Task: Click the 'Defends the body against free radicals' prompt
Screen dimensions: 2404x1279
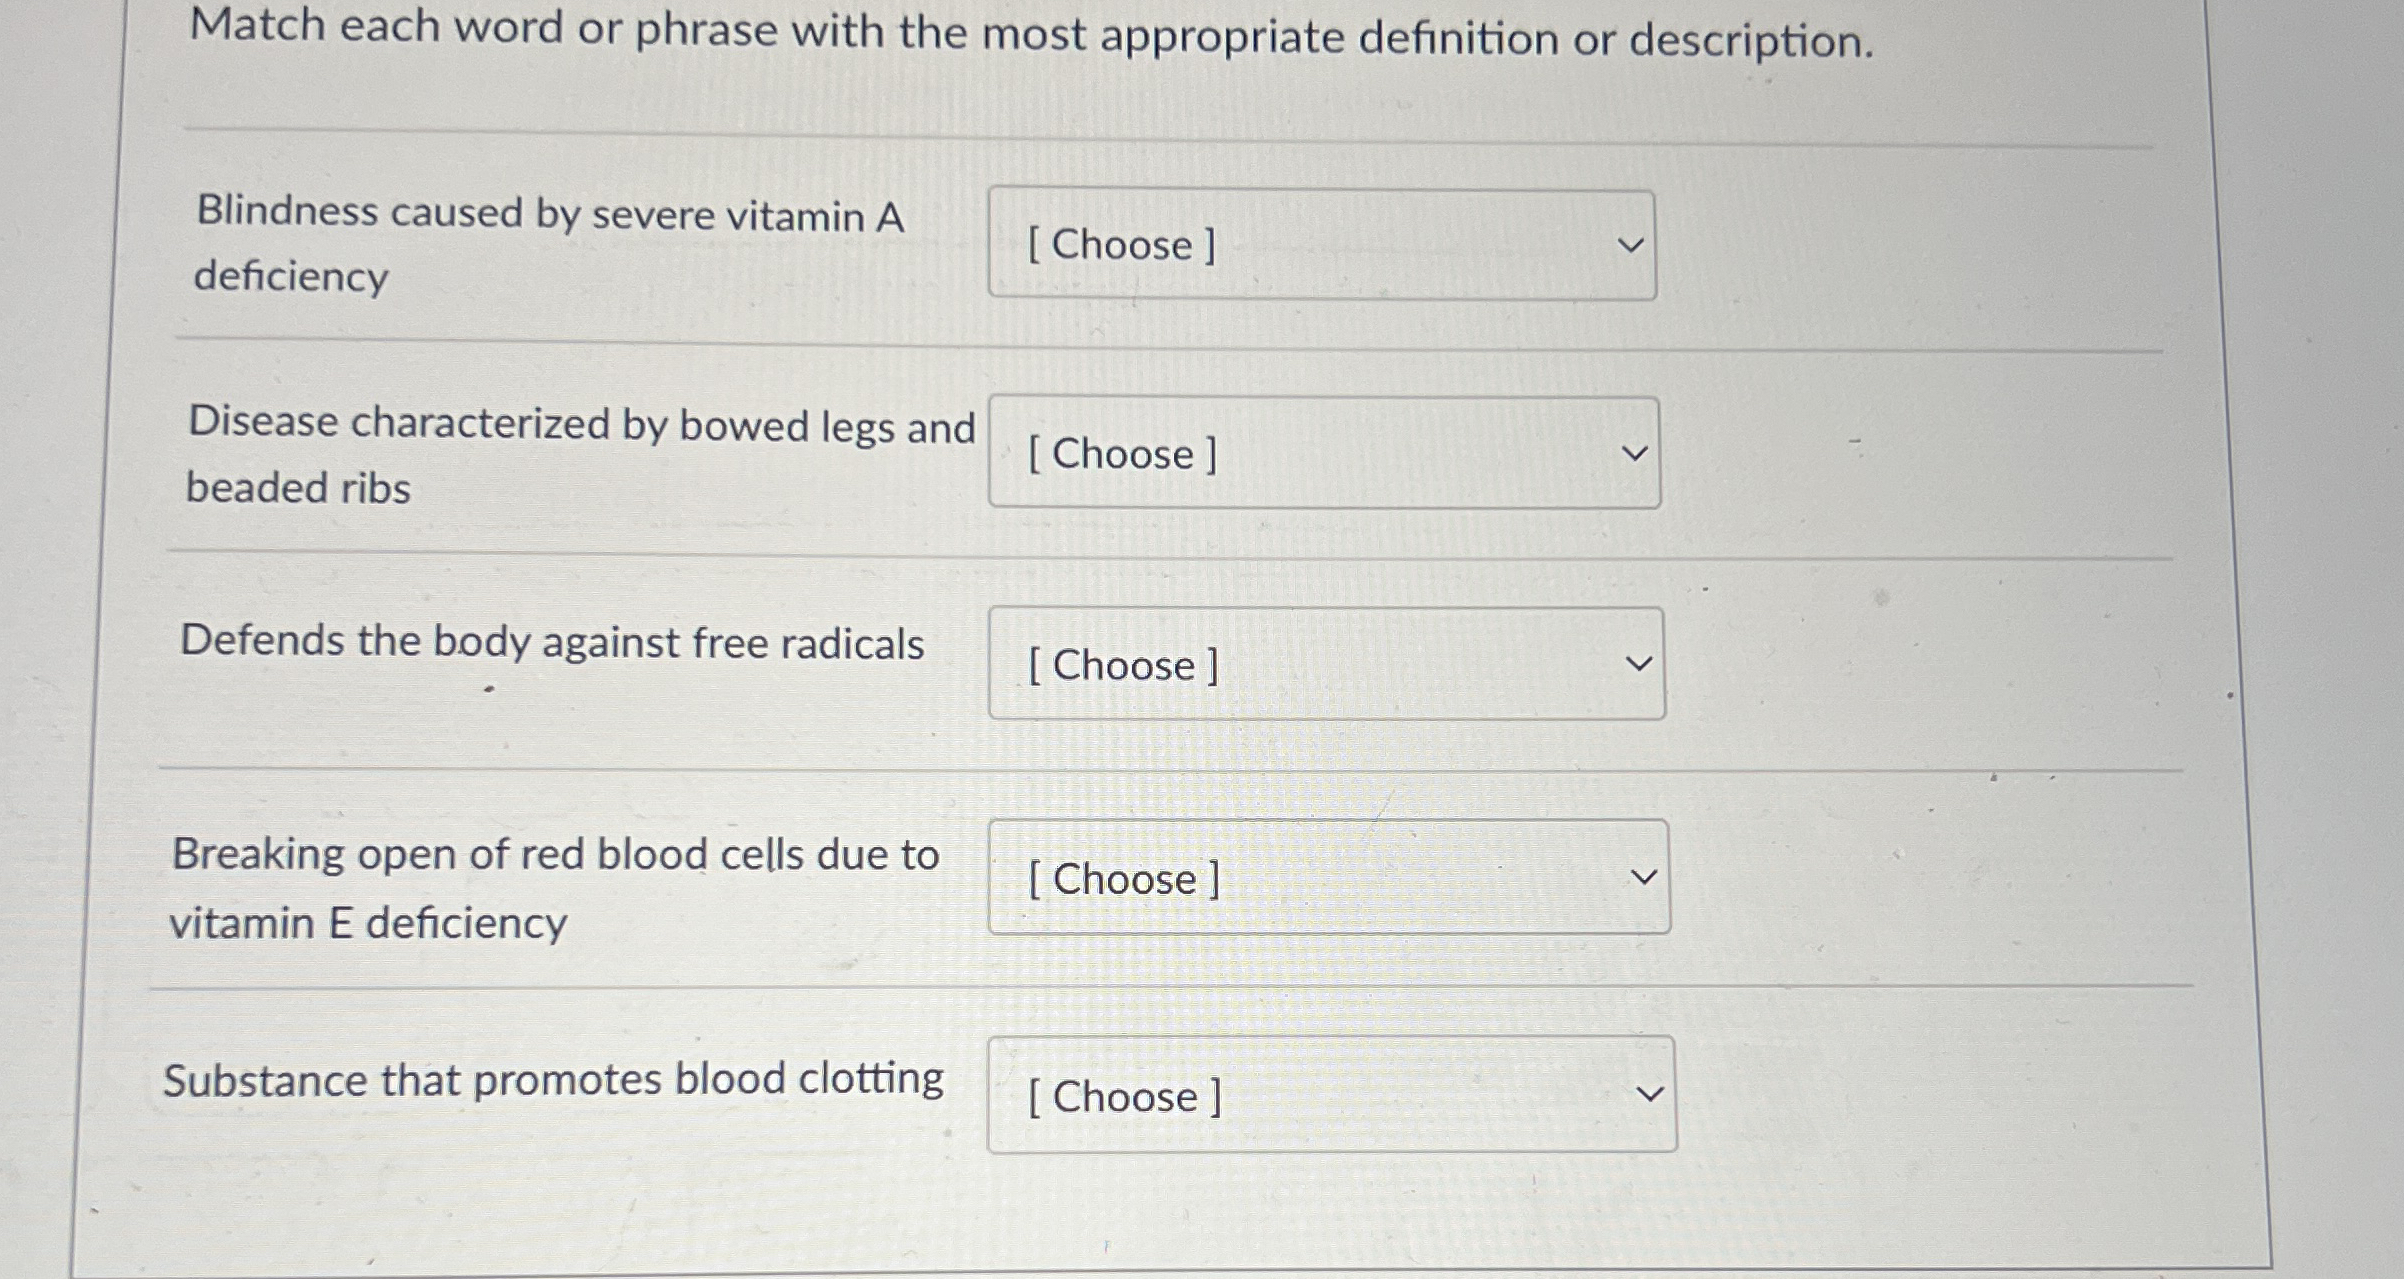Action: [552, 643]
